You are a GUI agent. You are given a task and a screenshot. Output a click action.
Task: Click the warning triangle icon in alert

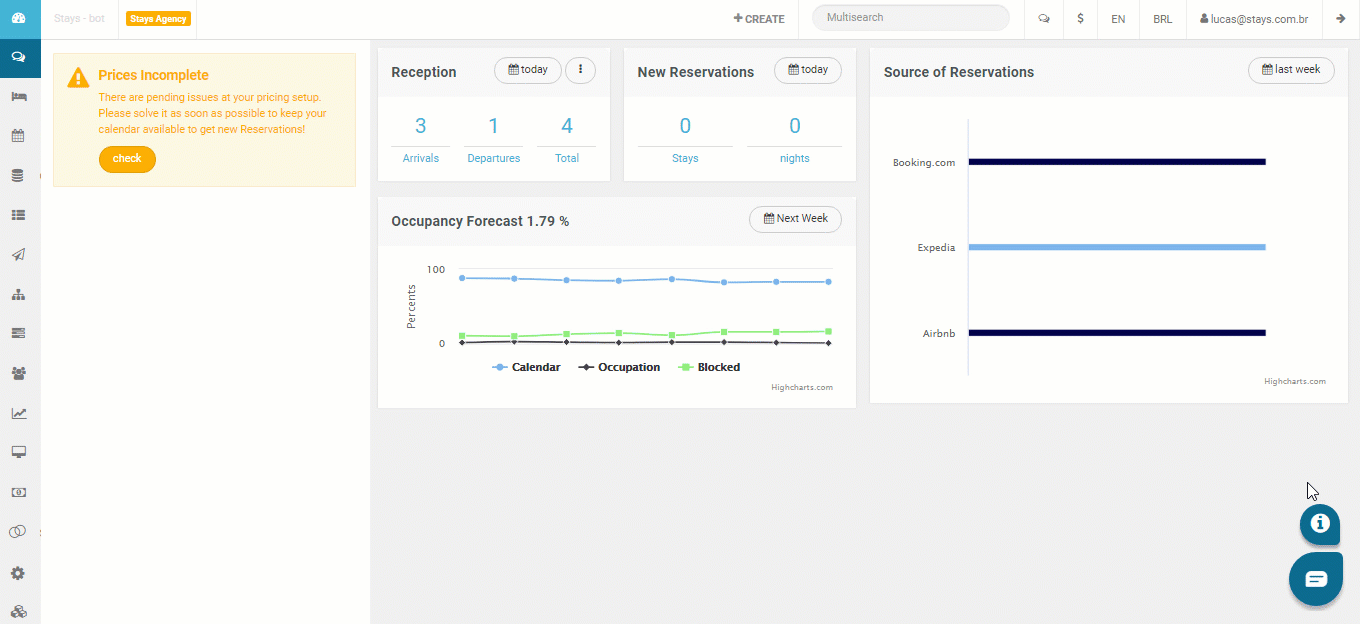[78, 78]
